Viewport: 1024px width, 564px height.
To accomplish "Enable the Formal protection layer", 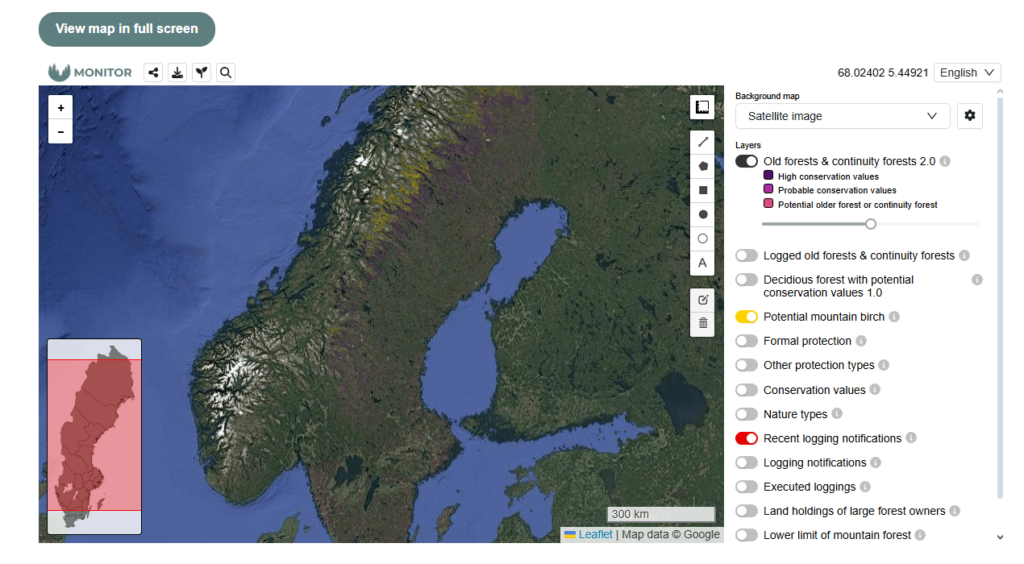I will tap(747, 341).
